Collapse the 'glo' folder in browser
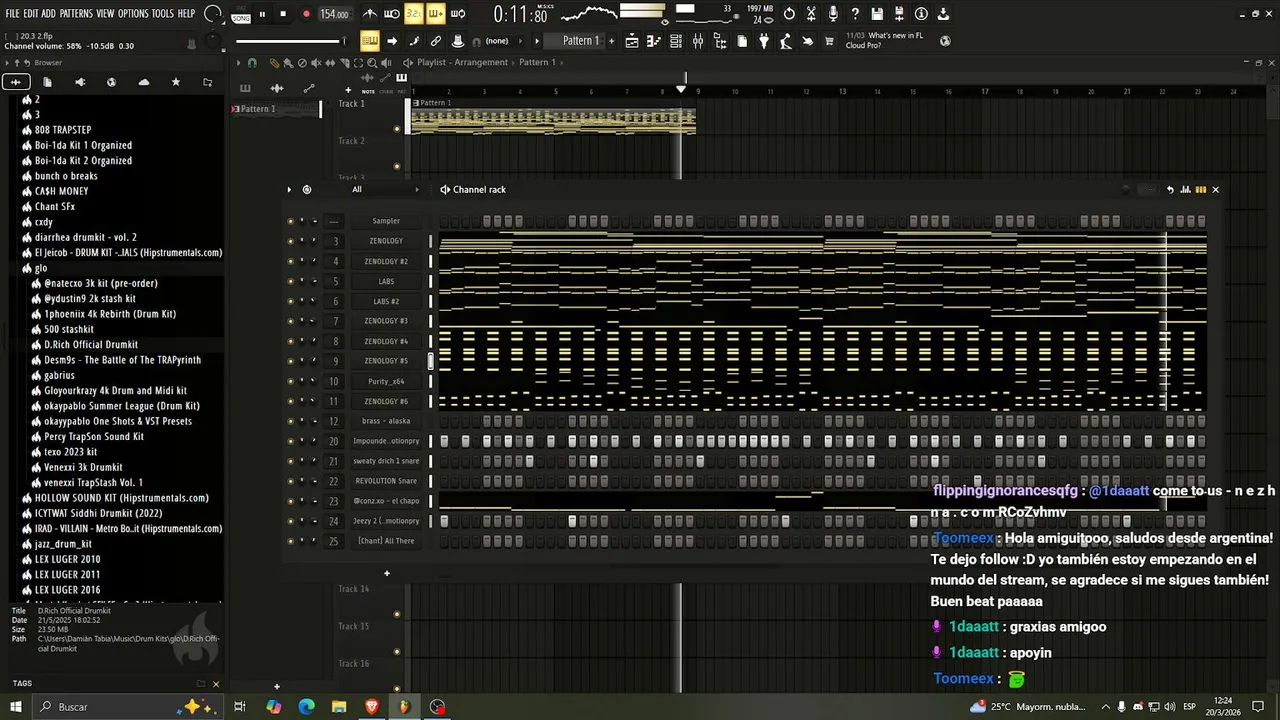The width and height of the screenshot is (1280, 720). tap(41, 268)
